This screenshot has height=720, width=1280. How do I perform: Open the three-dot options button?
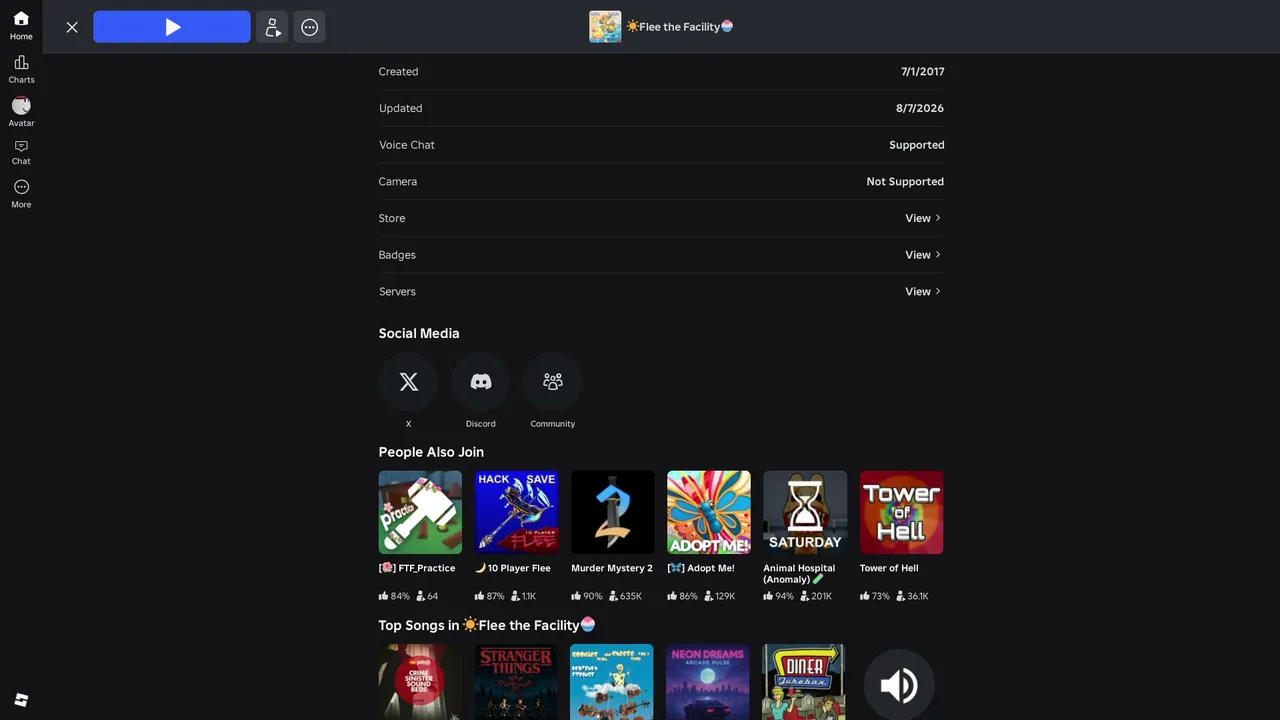tap(309, 27)
